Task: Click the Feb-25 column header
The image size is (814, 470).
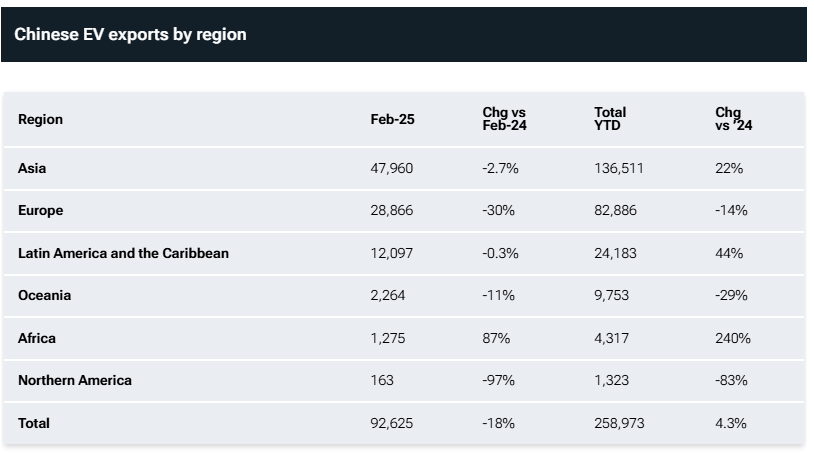Action: (x=392, y=119)
